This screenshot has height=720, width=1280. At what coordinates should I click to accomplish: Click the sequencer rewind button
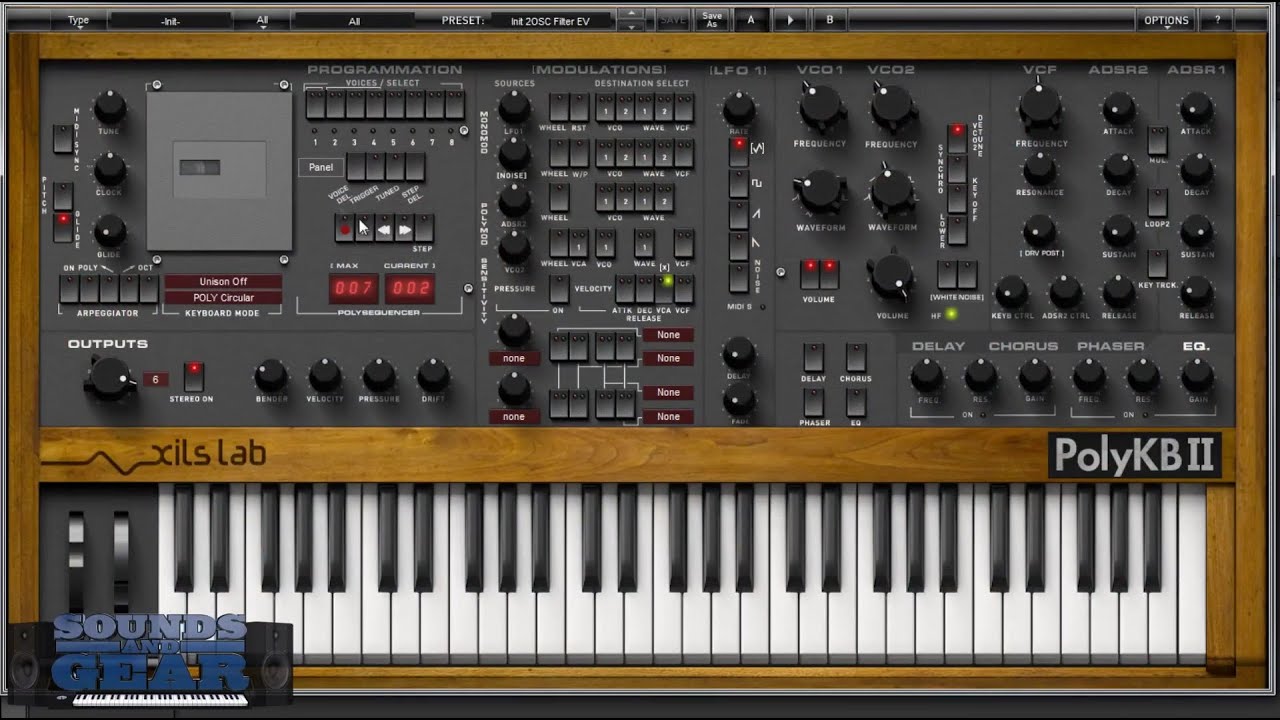[x=384, y=228]
